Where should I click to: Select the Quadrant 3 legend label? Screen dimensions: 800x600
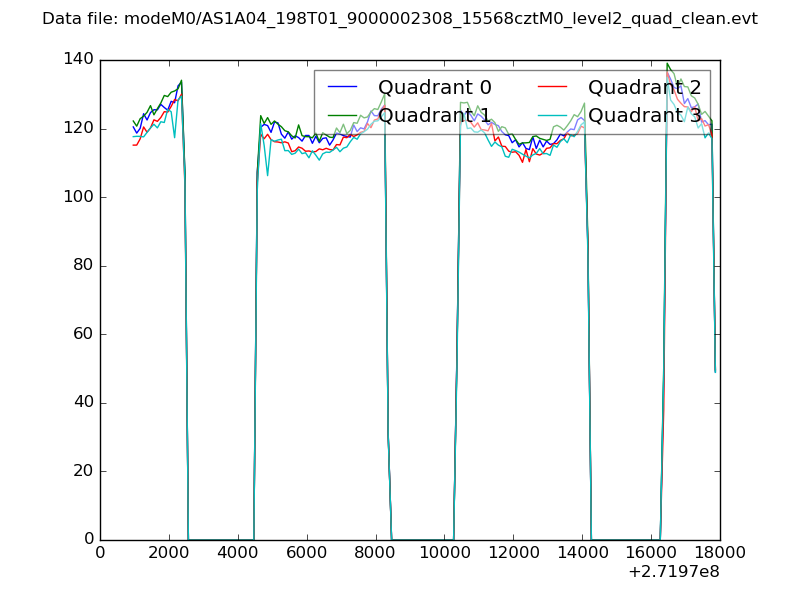(x=645, y=115)
